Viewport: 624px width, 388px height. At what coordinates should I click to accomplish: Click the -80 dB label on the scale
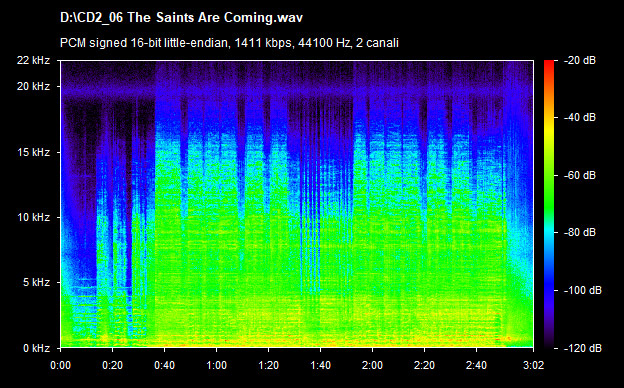580,232
